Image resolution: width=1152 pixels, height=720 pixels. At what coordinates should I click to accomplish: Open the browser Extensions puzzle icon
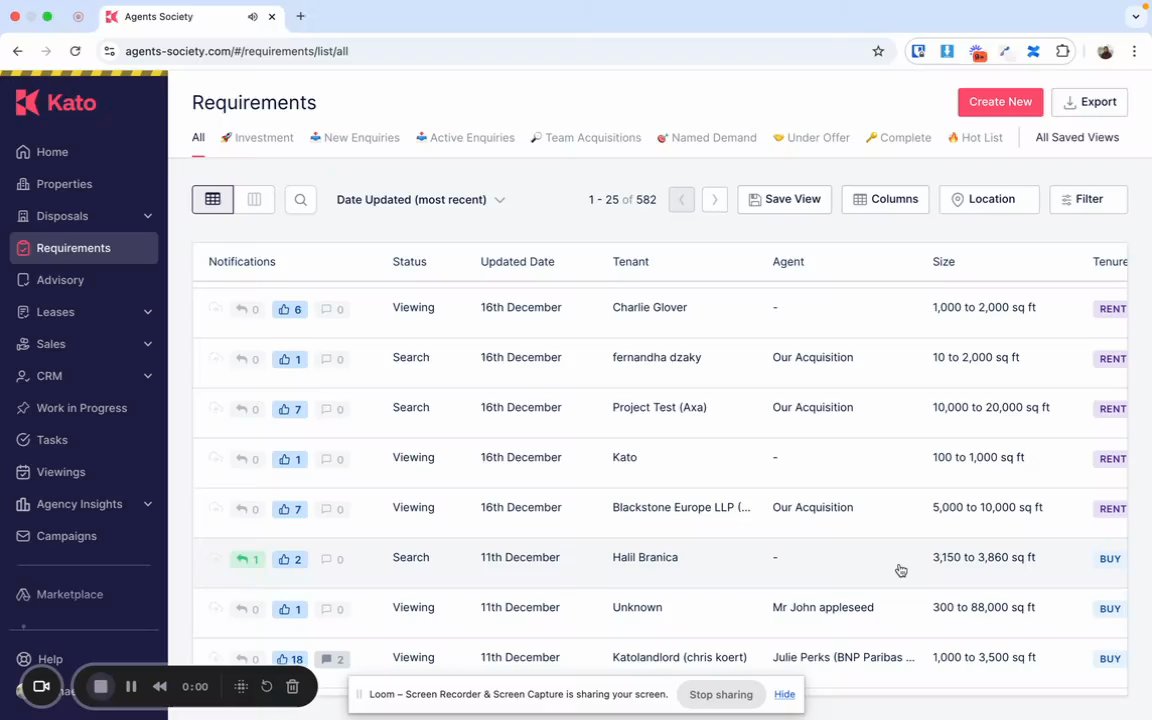[1062, 51]
